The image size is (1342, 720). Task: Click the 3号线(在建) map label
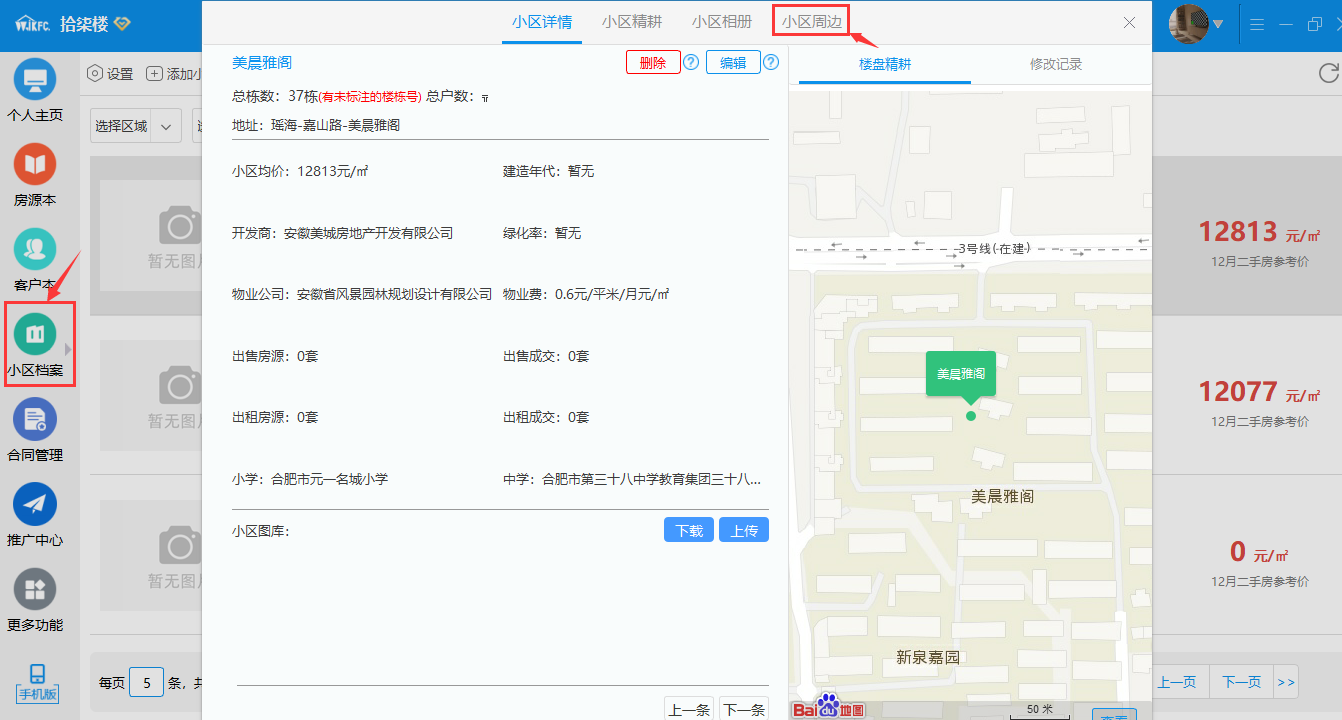pos(992,248)
